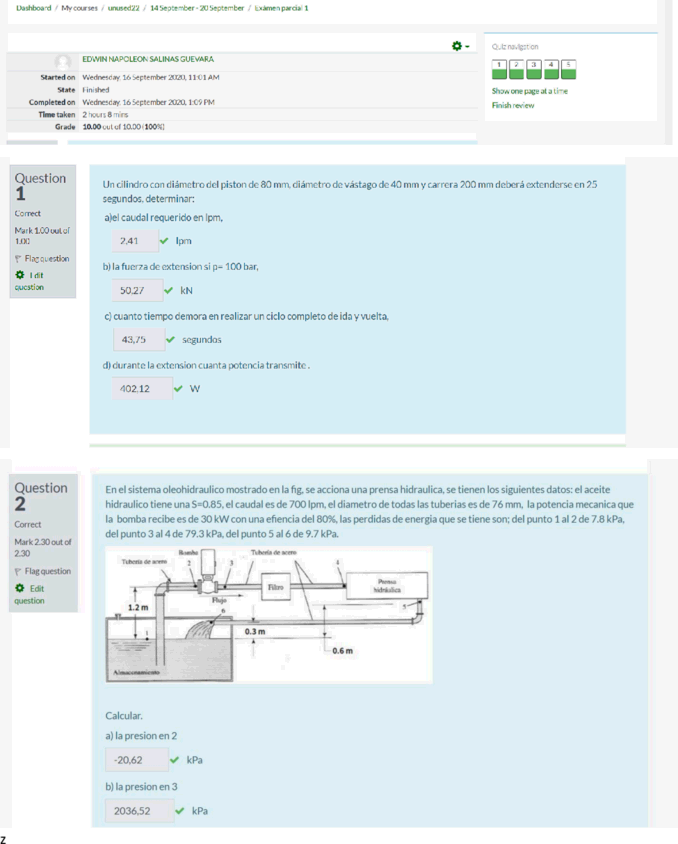Click the State value Finished
The height and width of the screenshot is (844, 678).
(x=96, y=90)
